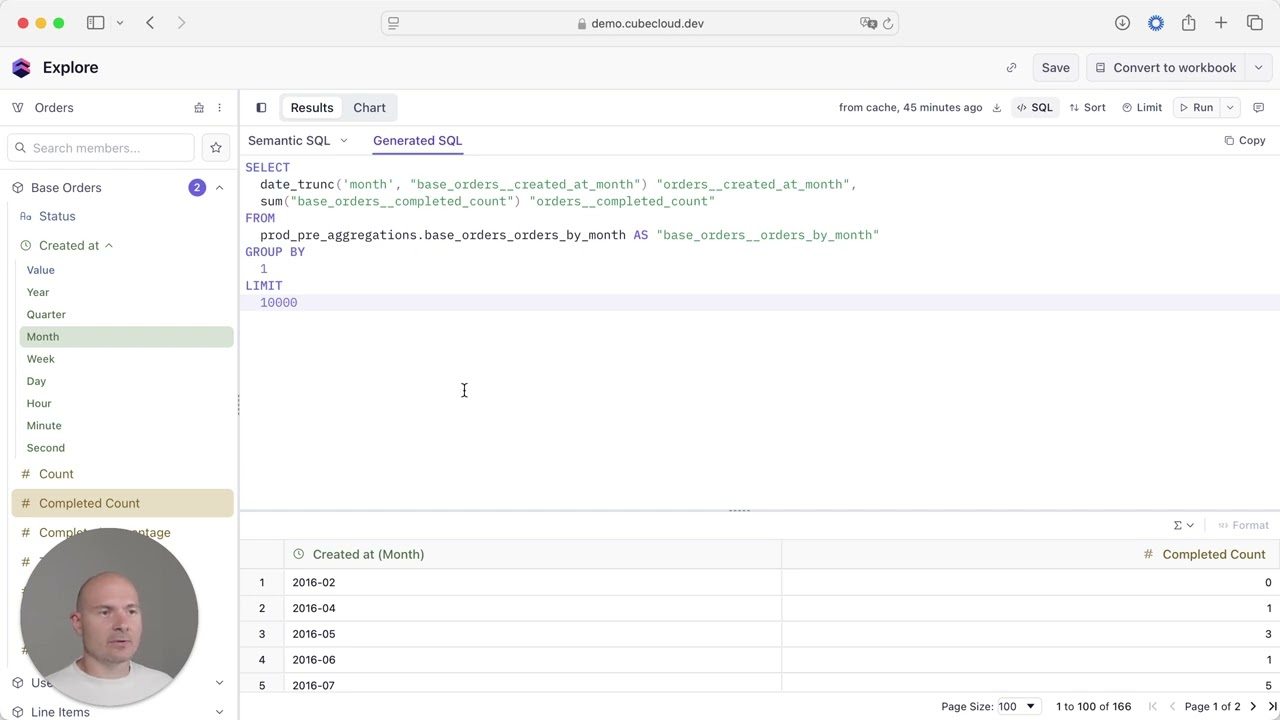Reload the page
The image size is (1280, 720).
click(x=887, y=23)
